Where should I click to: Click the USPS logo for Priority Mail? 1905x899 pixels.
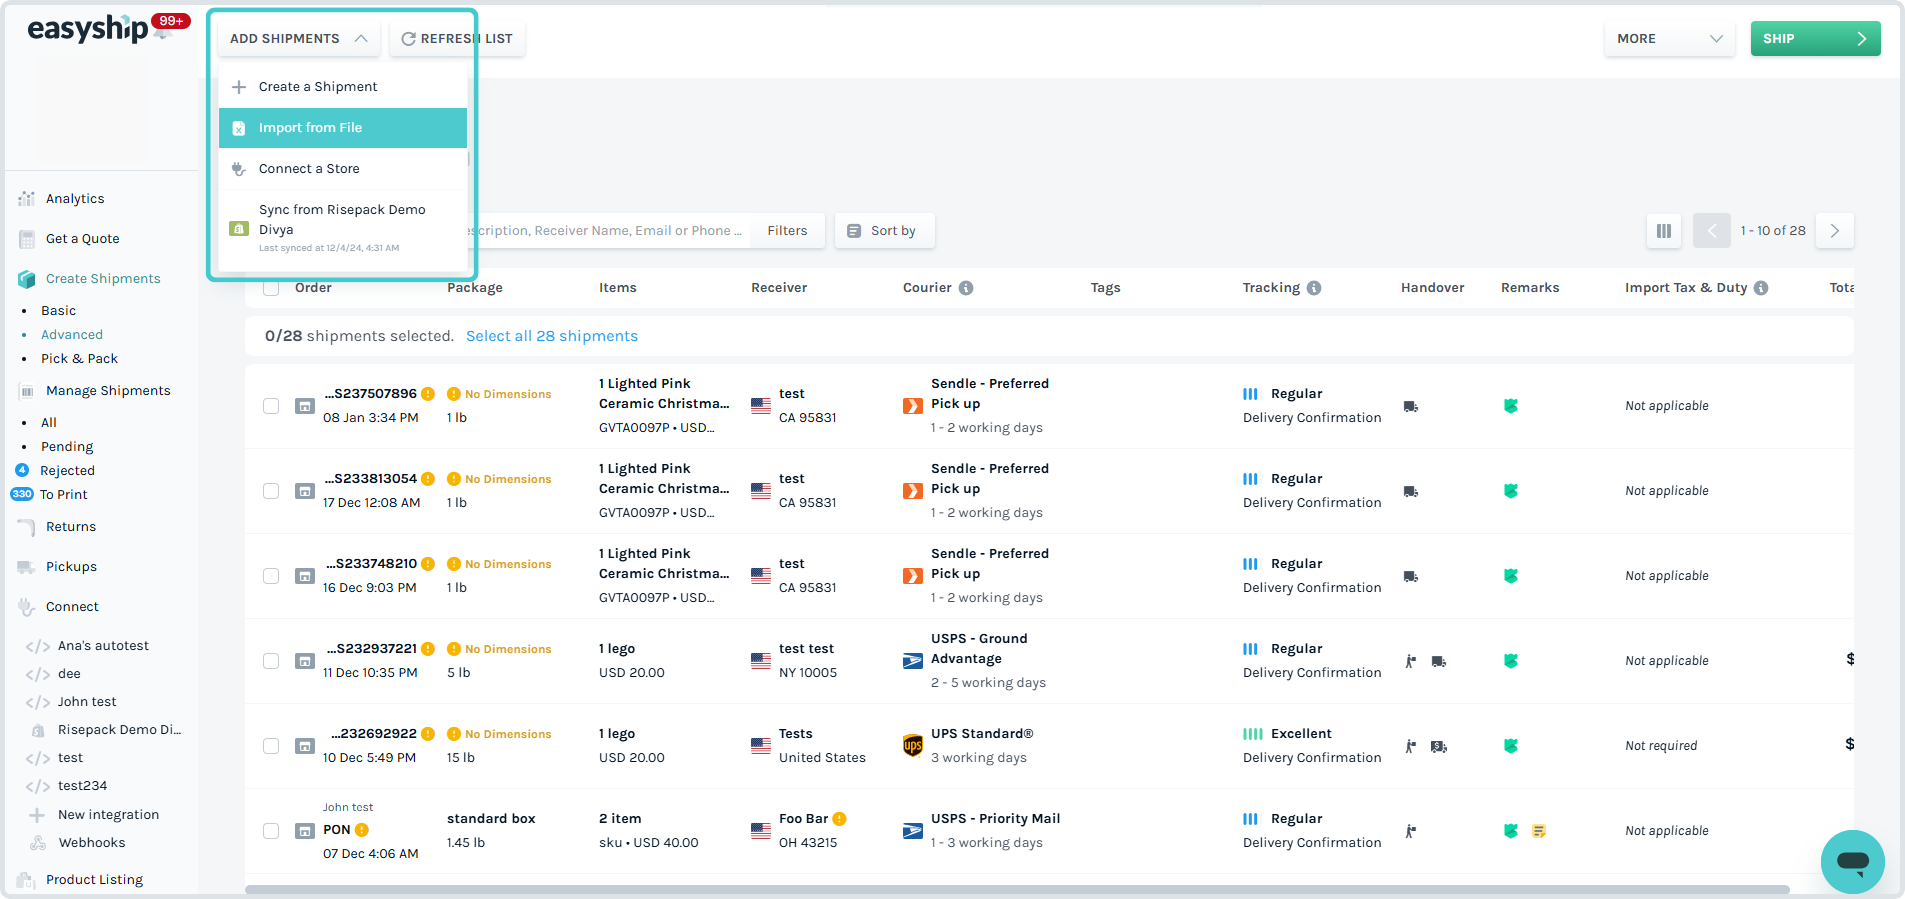913,831
